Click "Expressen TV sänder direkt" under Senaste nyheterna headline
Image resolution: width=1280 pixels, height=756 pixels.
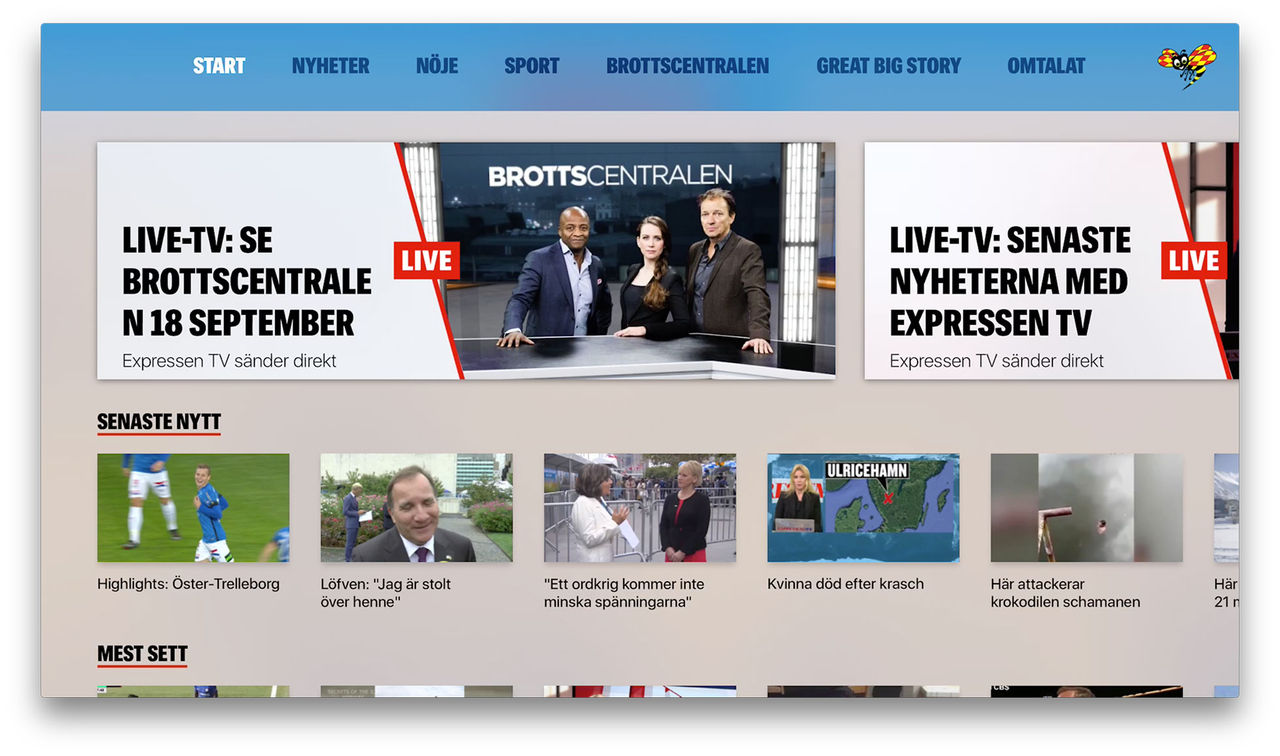(997, 361)
